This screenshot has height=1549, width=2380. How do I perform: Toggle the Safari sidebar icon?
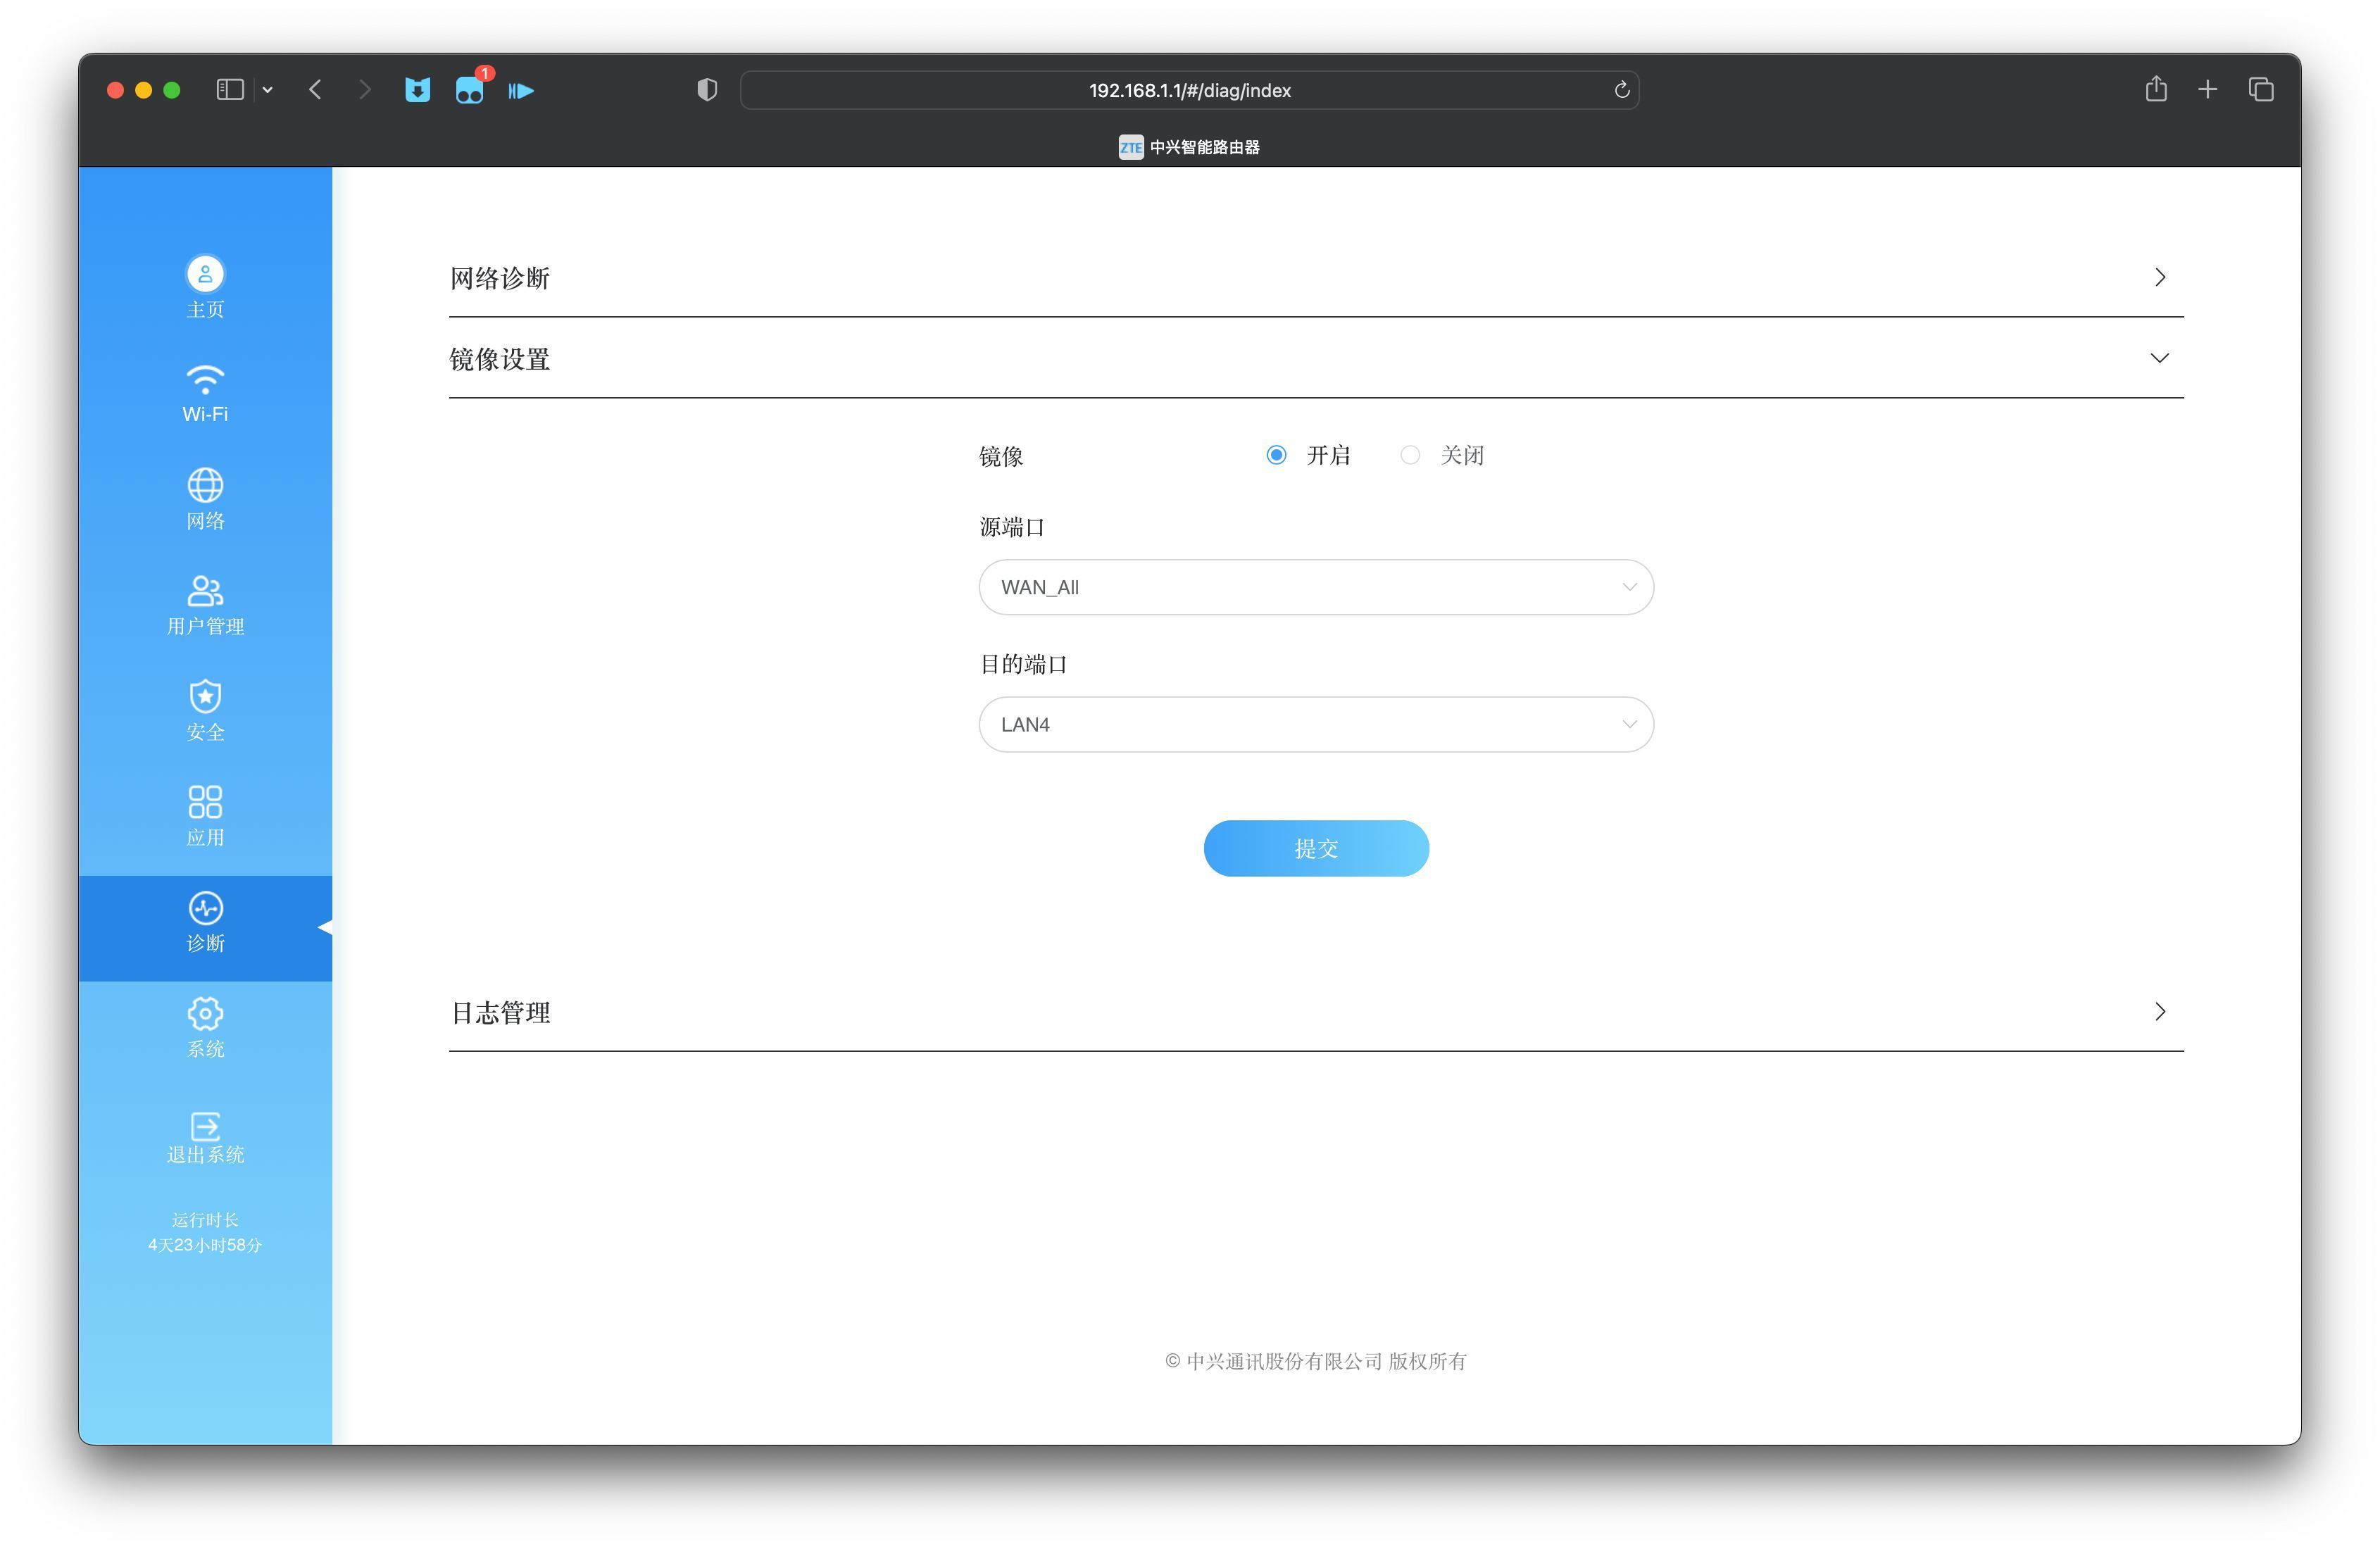pyautogui.click(x=230, y=90)
